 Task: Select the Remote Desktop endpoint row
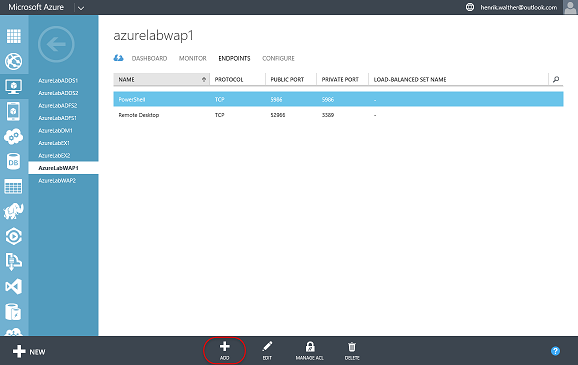click(x=338, y=115)
